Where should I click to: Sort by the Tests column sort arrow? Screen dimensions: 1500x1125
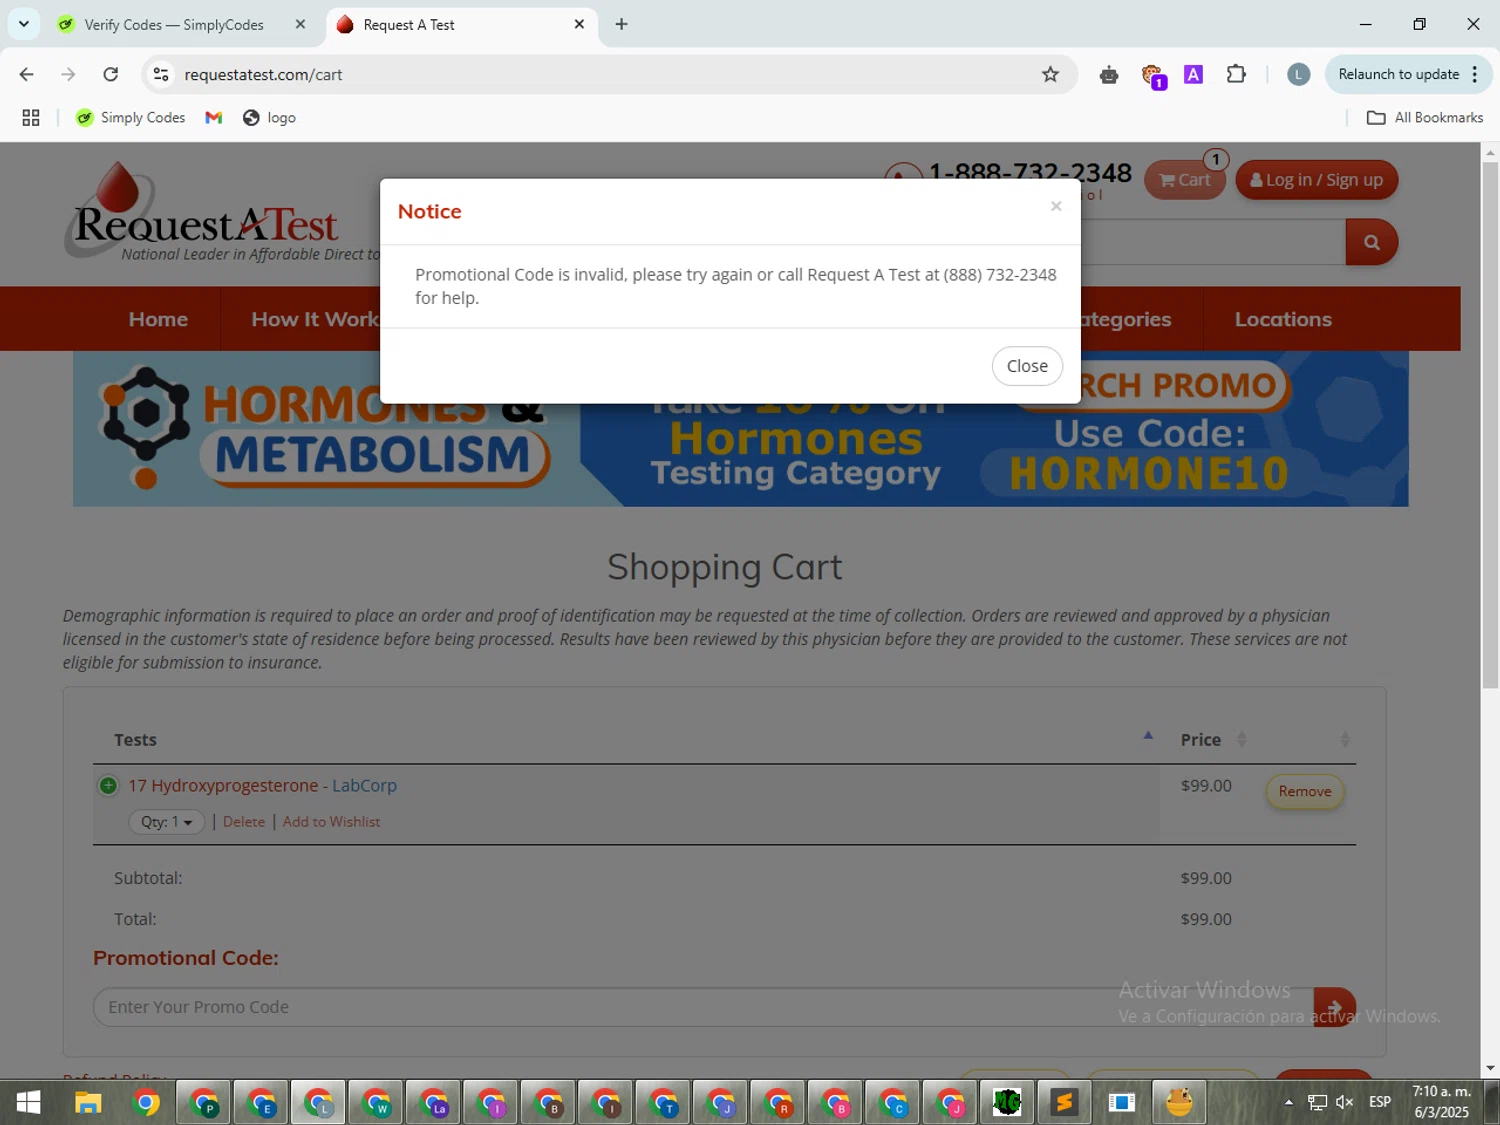(1148, 736)
